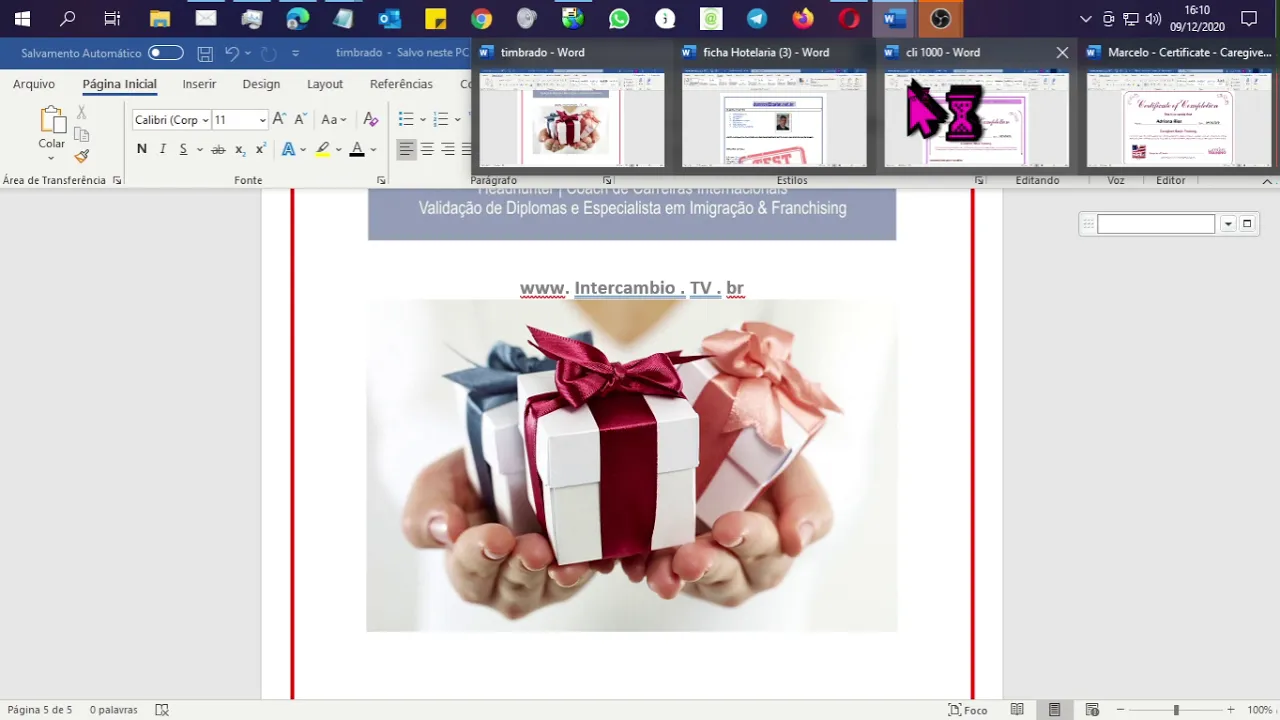Toggle underline S formatting

point(183,149)
